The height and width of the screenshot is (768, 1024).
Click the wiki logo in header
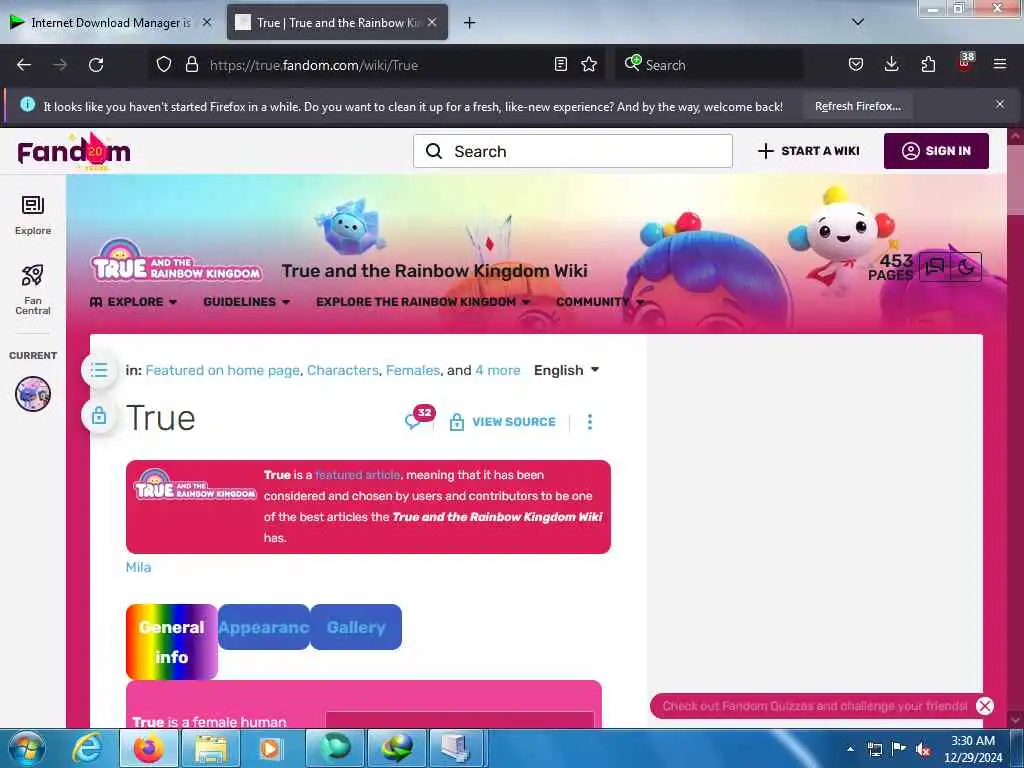click(x=176, y=260)
